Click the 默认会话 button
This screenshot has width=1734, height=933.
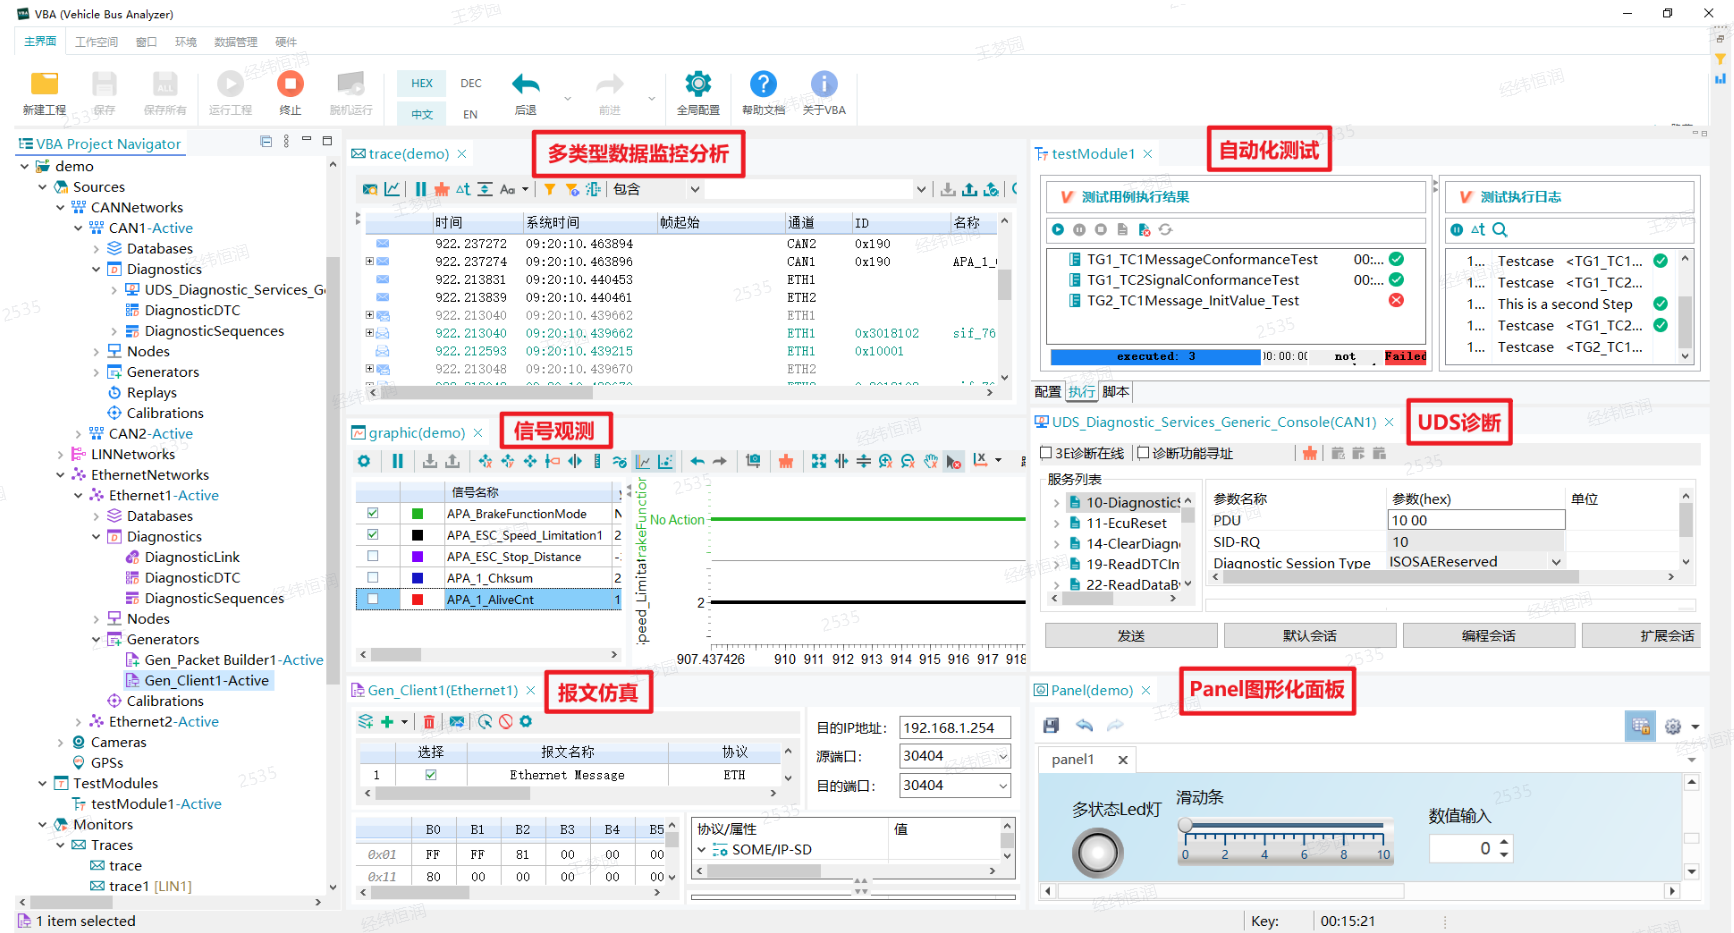[x=1310, y=636]
